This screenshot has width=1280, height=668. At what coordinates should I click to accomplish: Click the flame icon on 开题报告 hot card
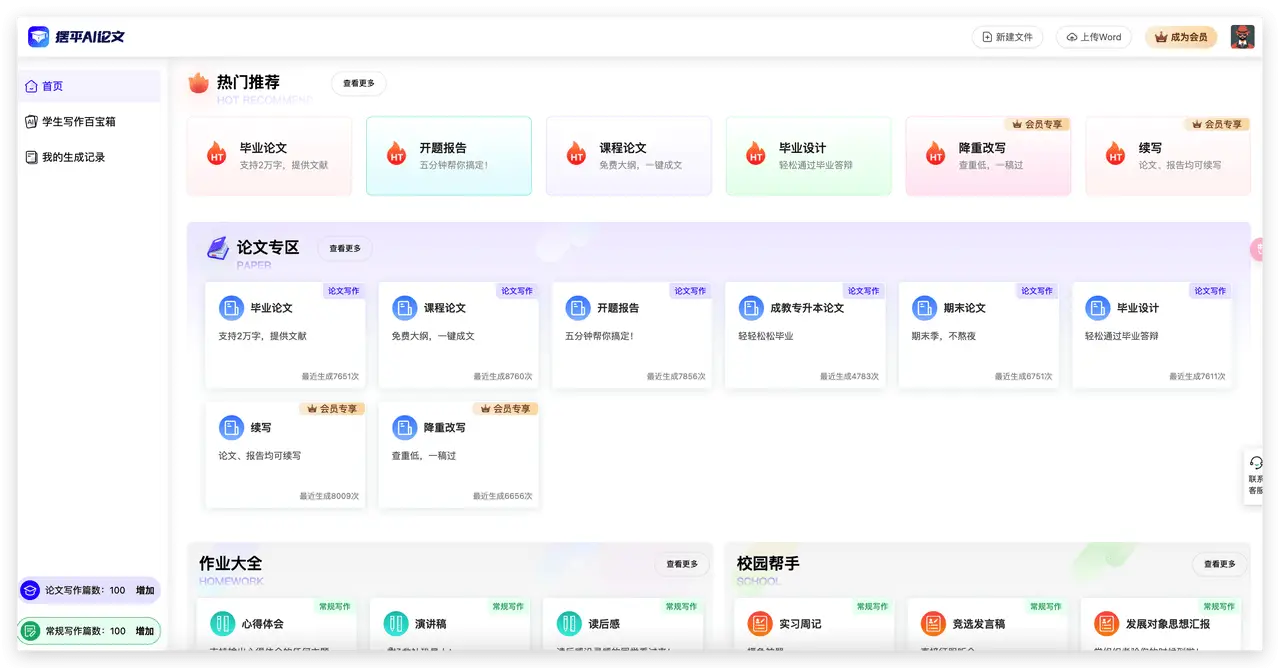click(x=396, y=154)
